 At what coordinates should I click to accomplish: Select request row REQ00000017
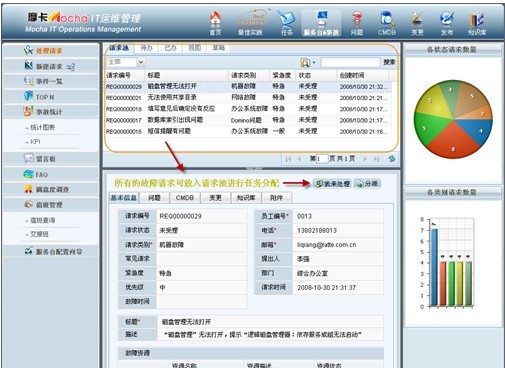coord(248,120)
